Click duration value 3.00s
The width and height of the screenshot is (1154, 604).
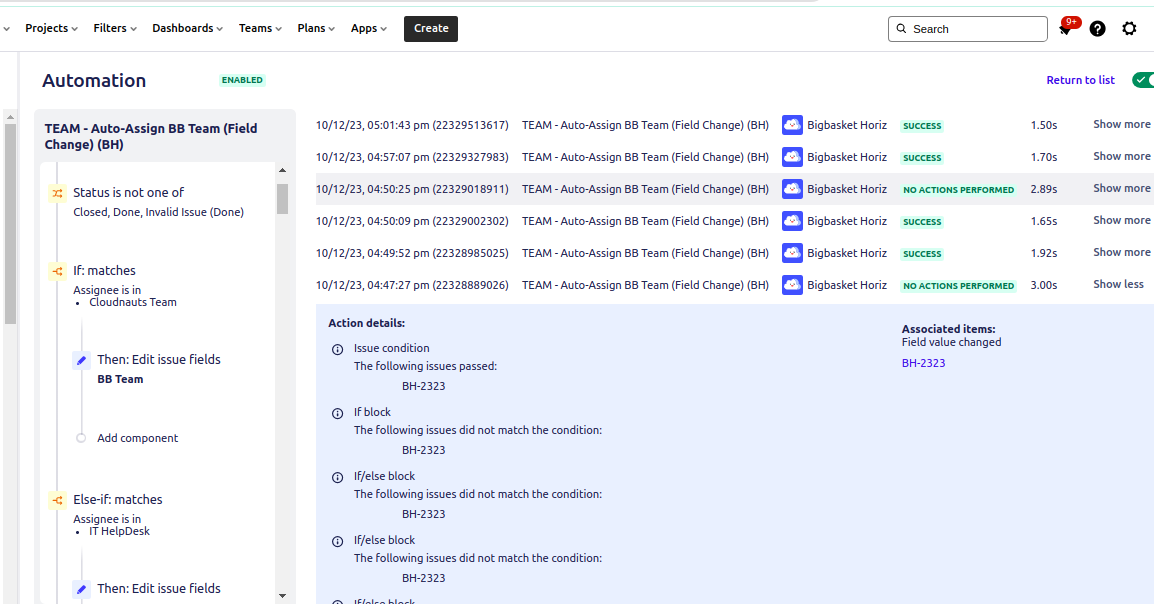coord(1044,285)
